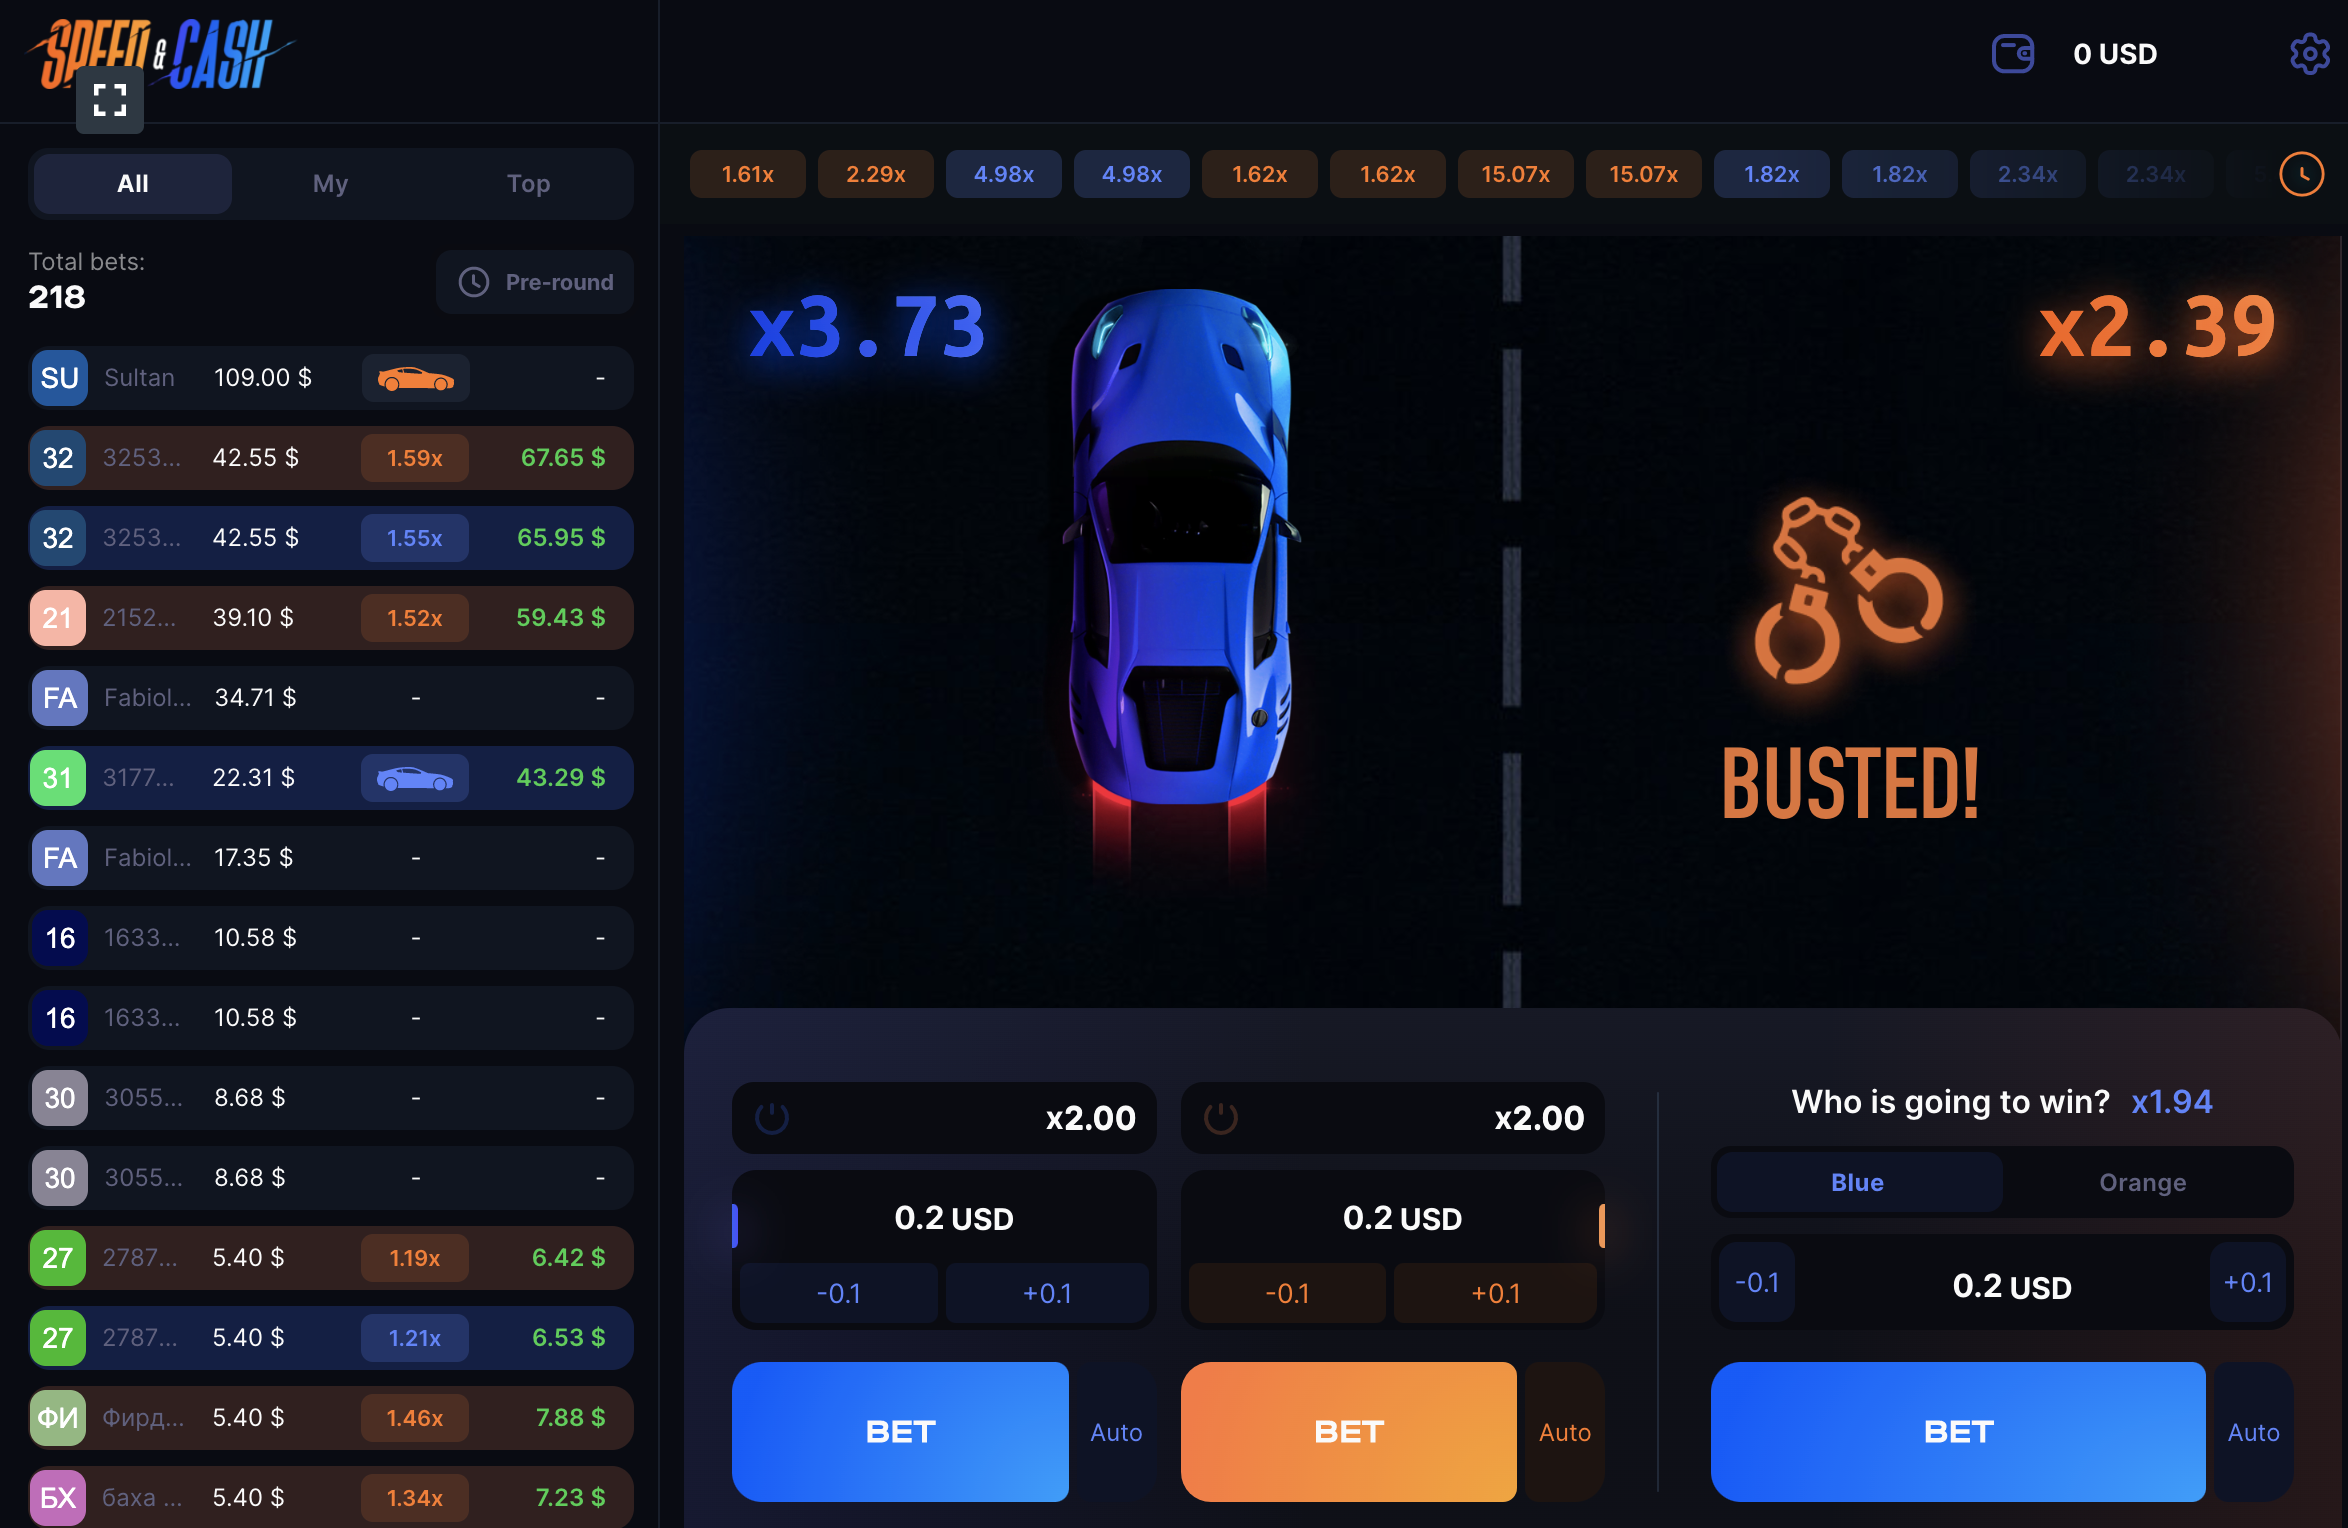Click blue car icon in 22.31 $ row

(x=415, y=778)
